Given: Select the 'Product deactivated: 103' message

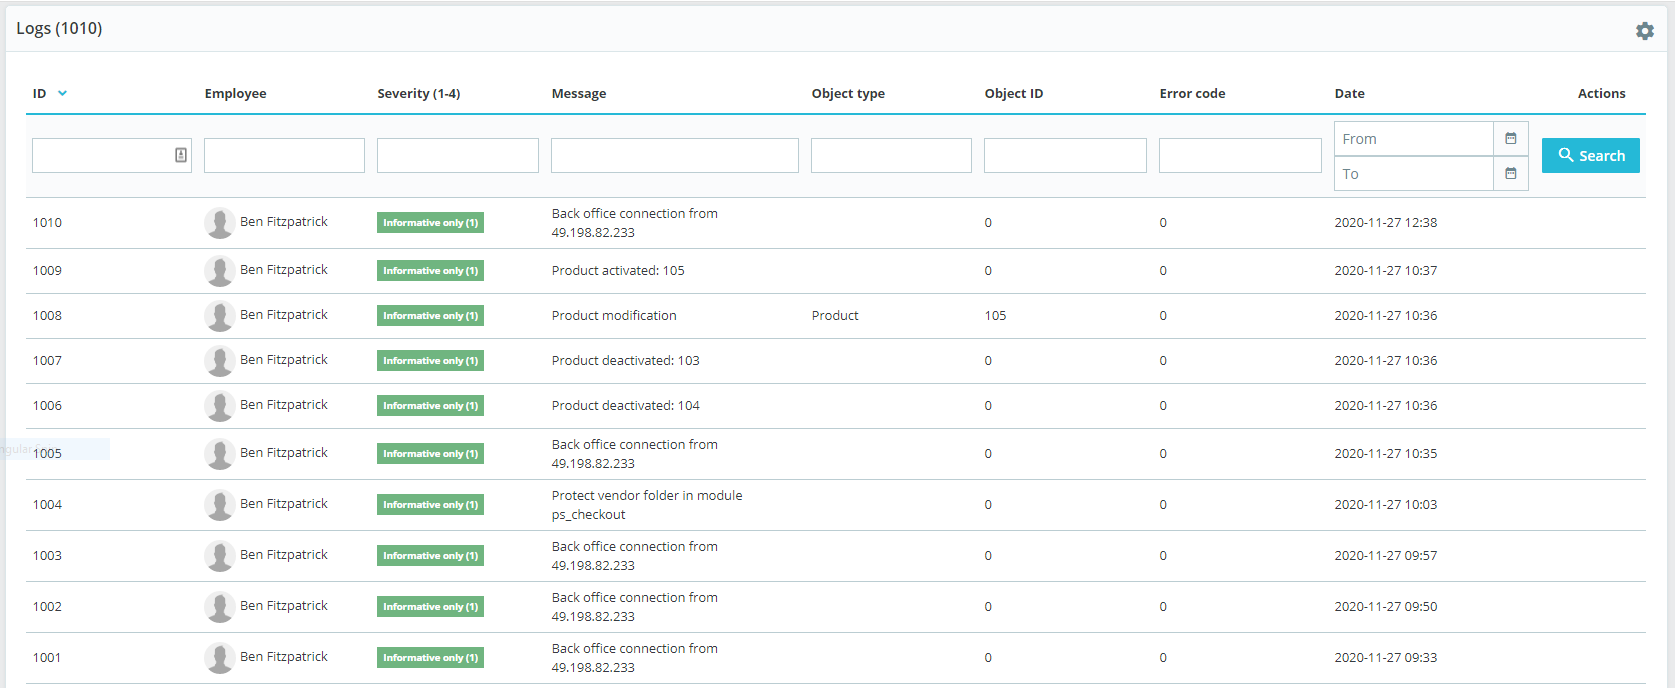Looking at the screenshot, I should (x=625, y=361).
